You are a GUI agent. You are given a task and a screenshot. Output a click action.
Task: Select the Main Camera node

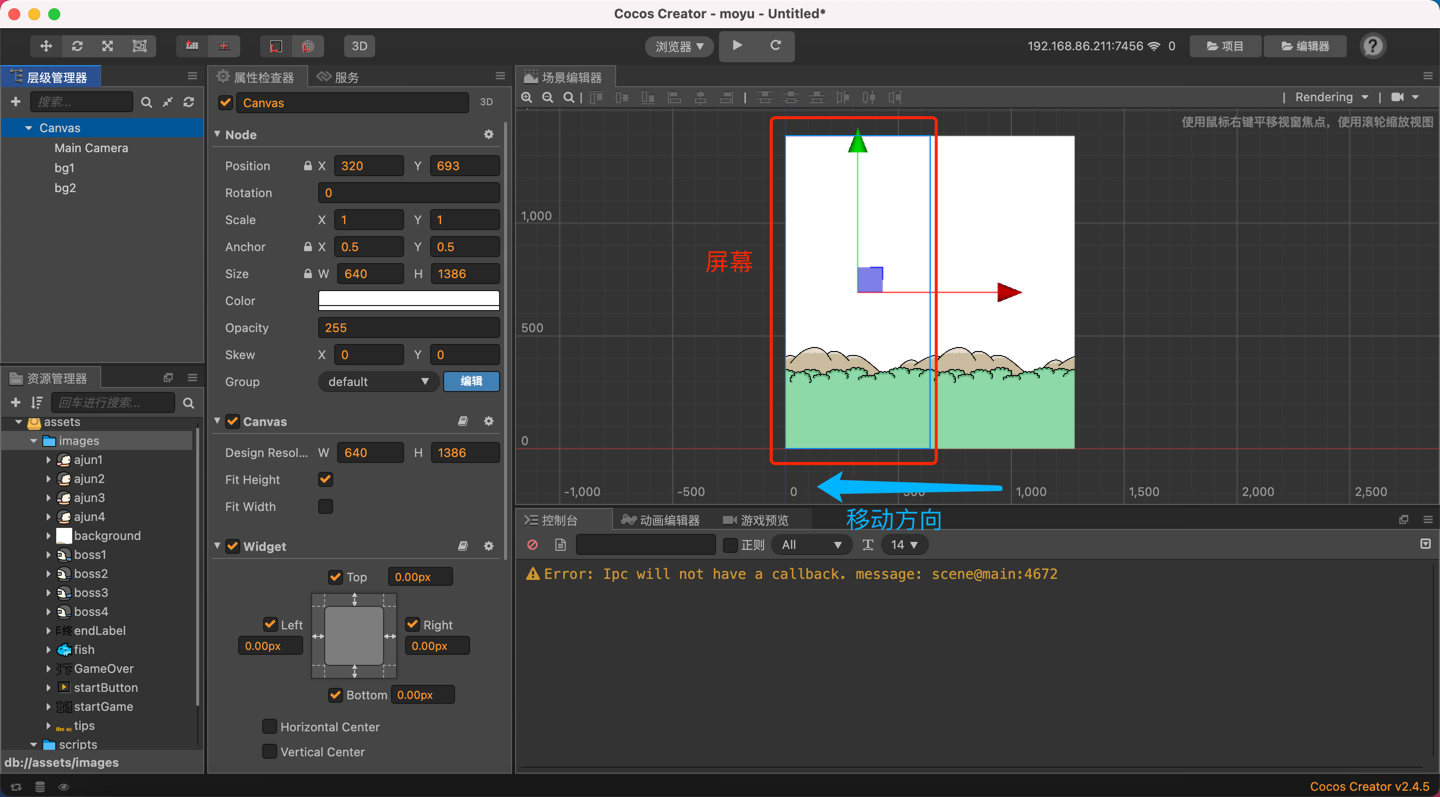coord(91,148)
